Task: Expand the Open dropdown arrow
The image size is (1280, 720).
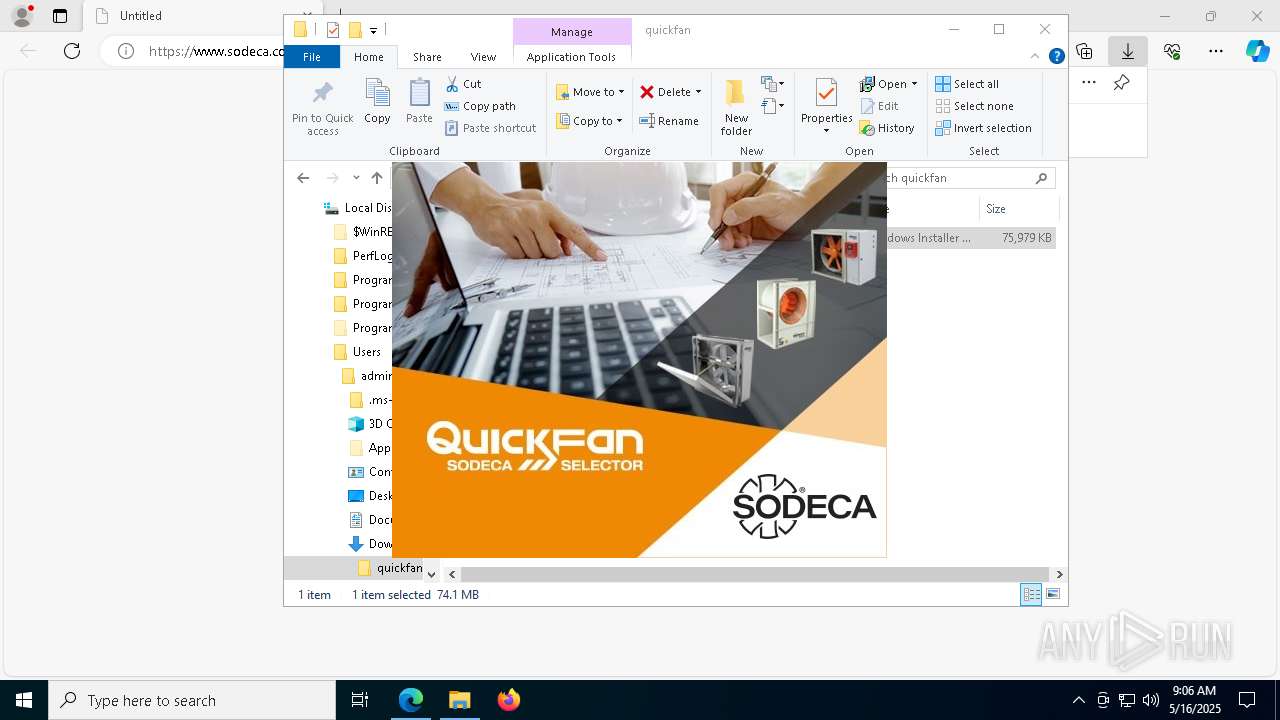Action: (914, 84)
